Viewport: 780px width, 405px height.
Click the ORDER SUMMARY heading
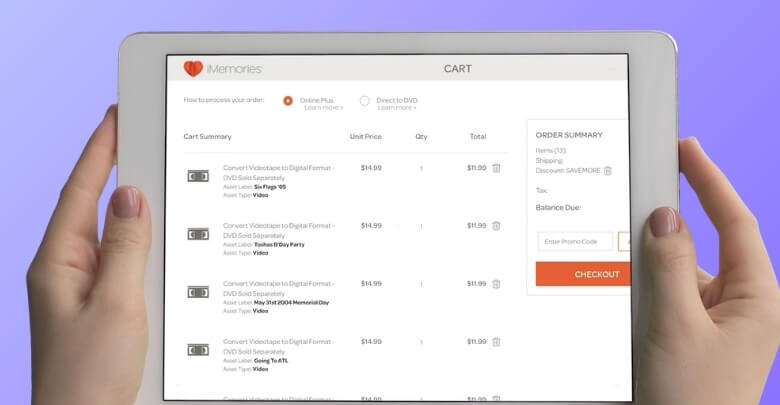pyautogui.click(x=569, y=135)
